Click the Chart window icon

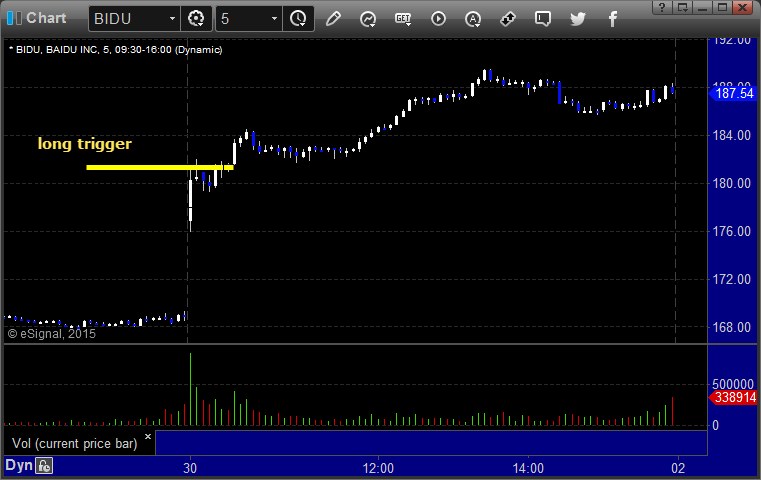[x=14, y=18]
